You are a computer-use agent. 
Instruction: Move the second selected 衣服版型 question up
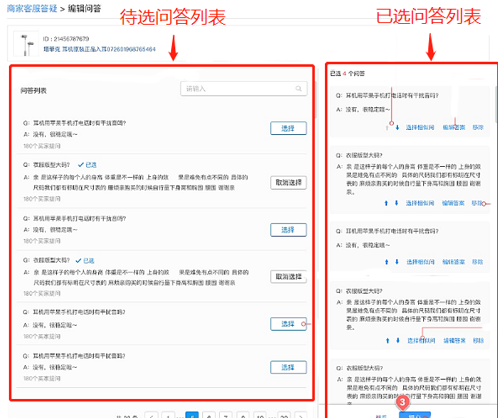(386, 203)
